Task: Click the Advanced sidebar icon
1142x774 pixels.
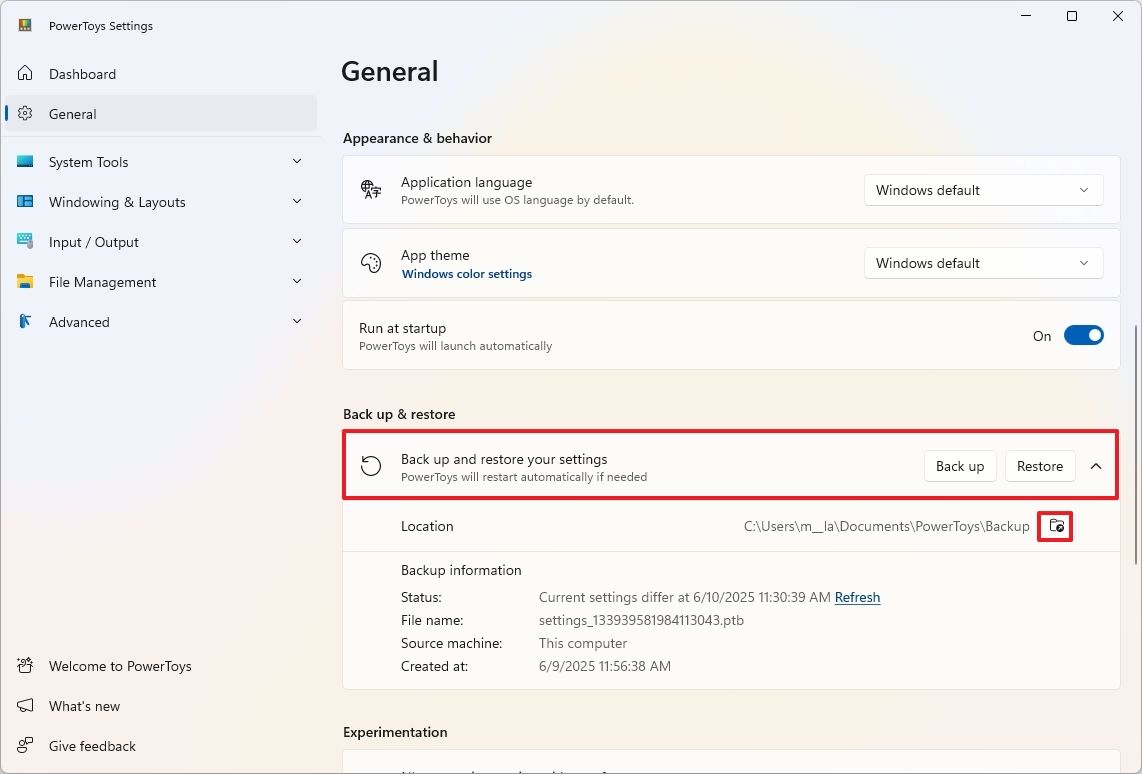Action: [x=24, y=321]
